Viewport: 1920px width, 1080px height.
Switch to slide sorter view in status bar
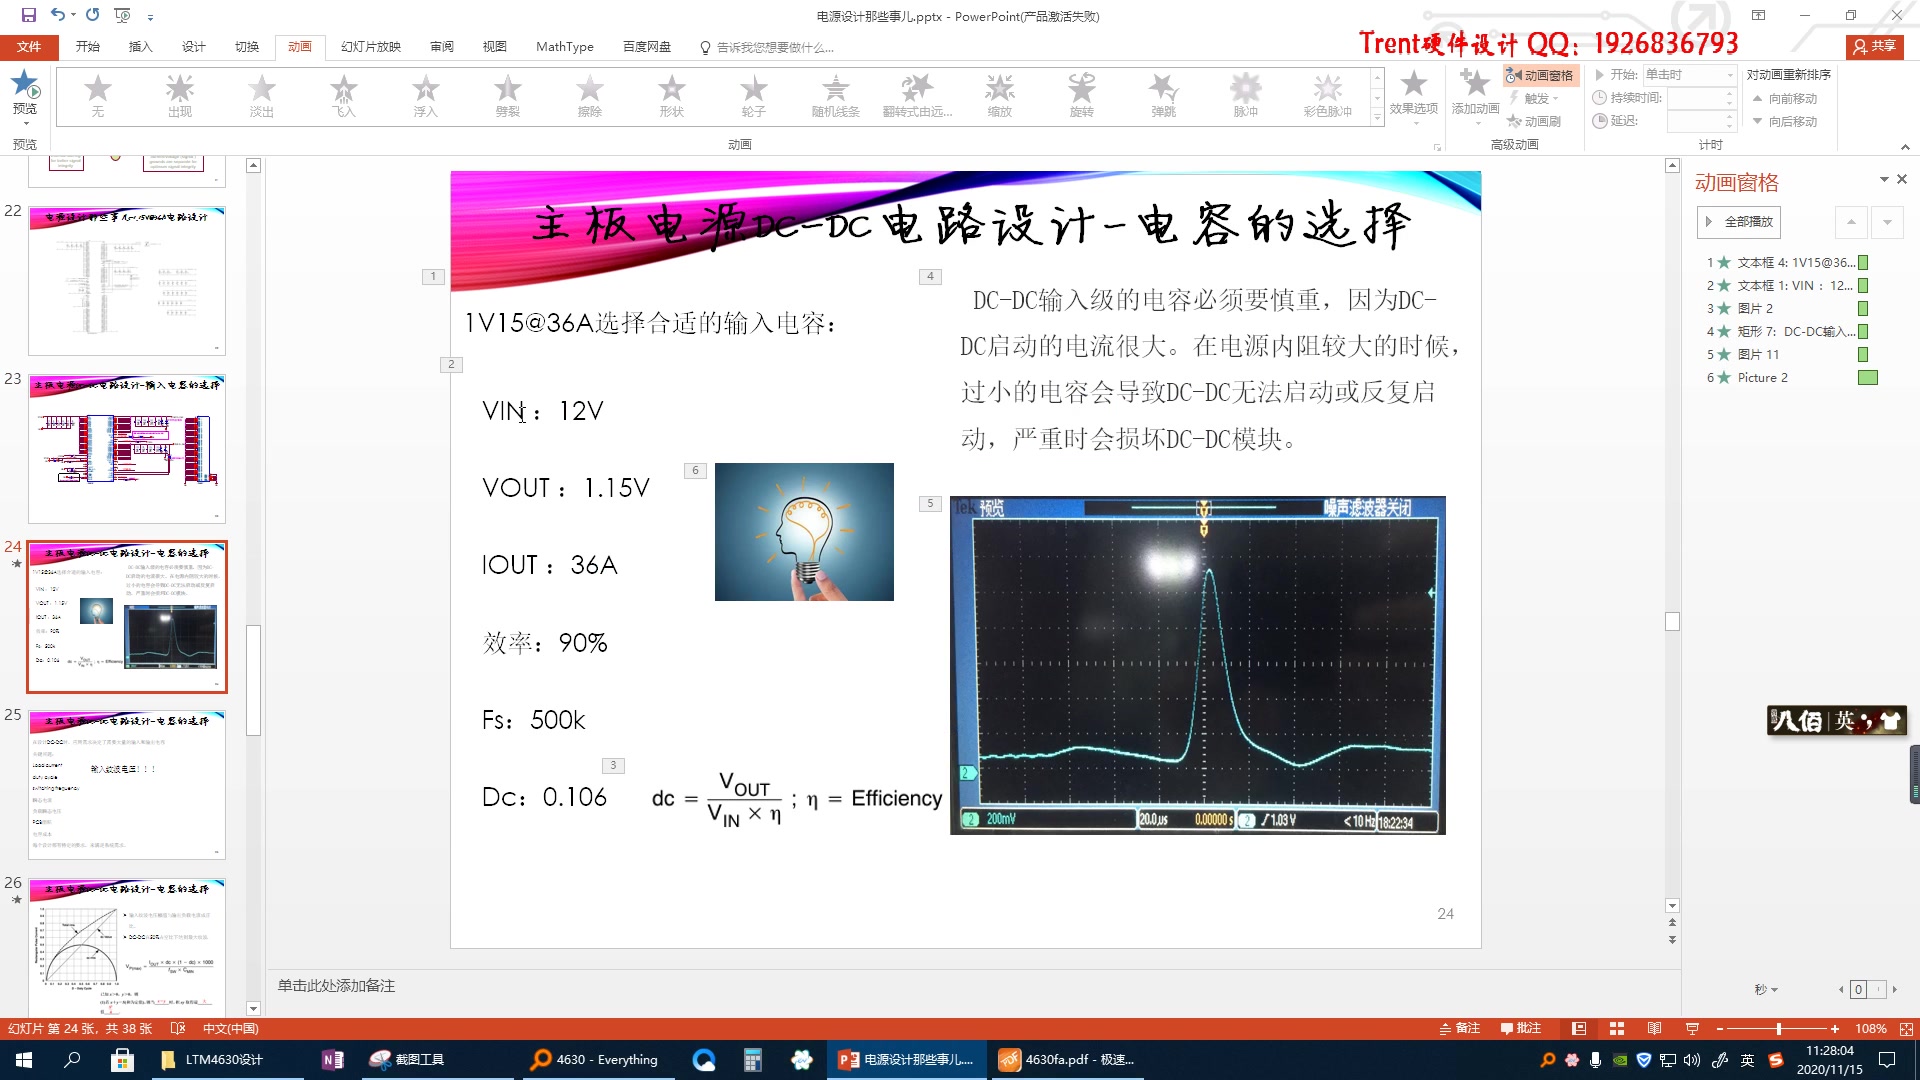(1617, 1029)
